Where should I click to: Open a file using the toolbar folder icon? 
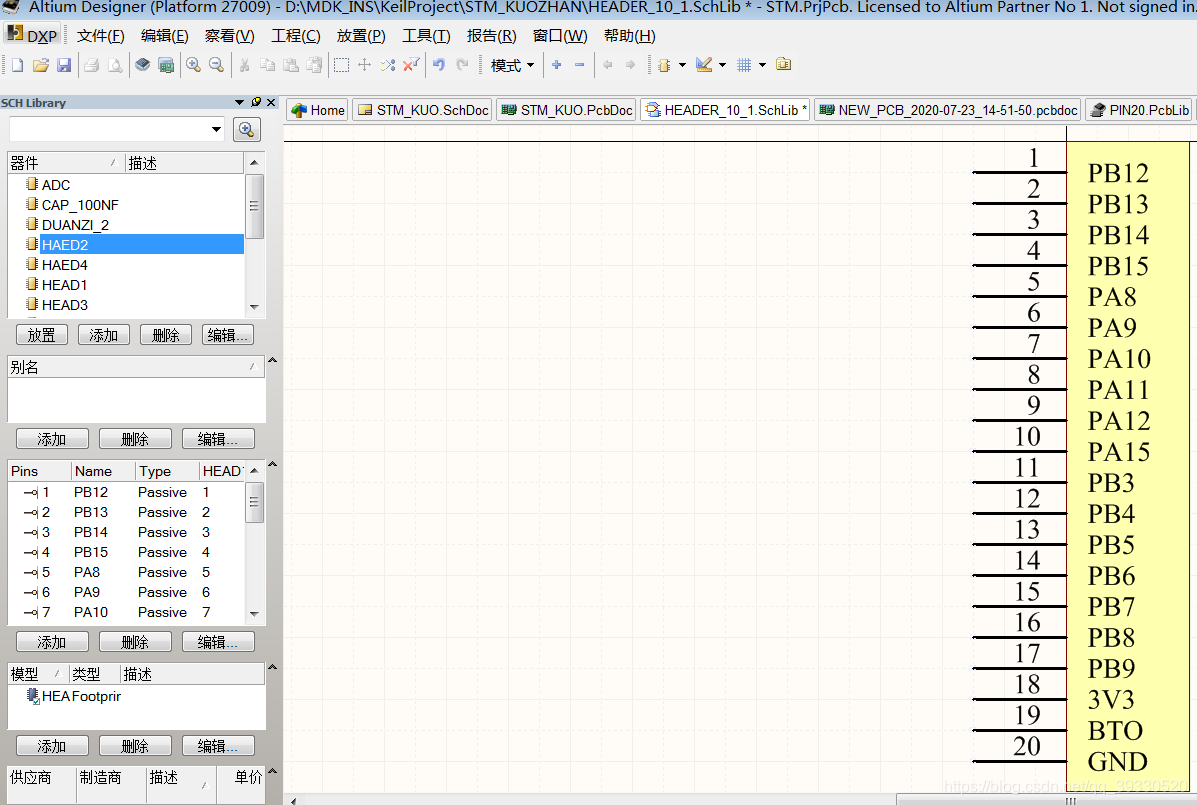tap(39, 64)
